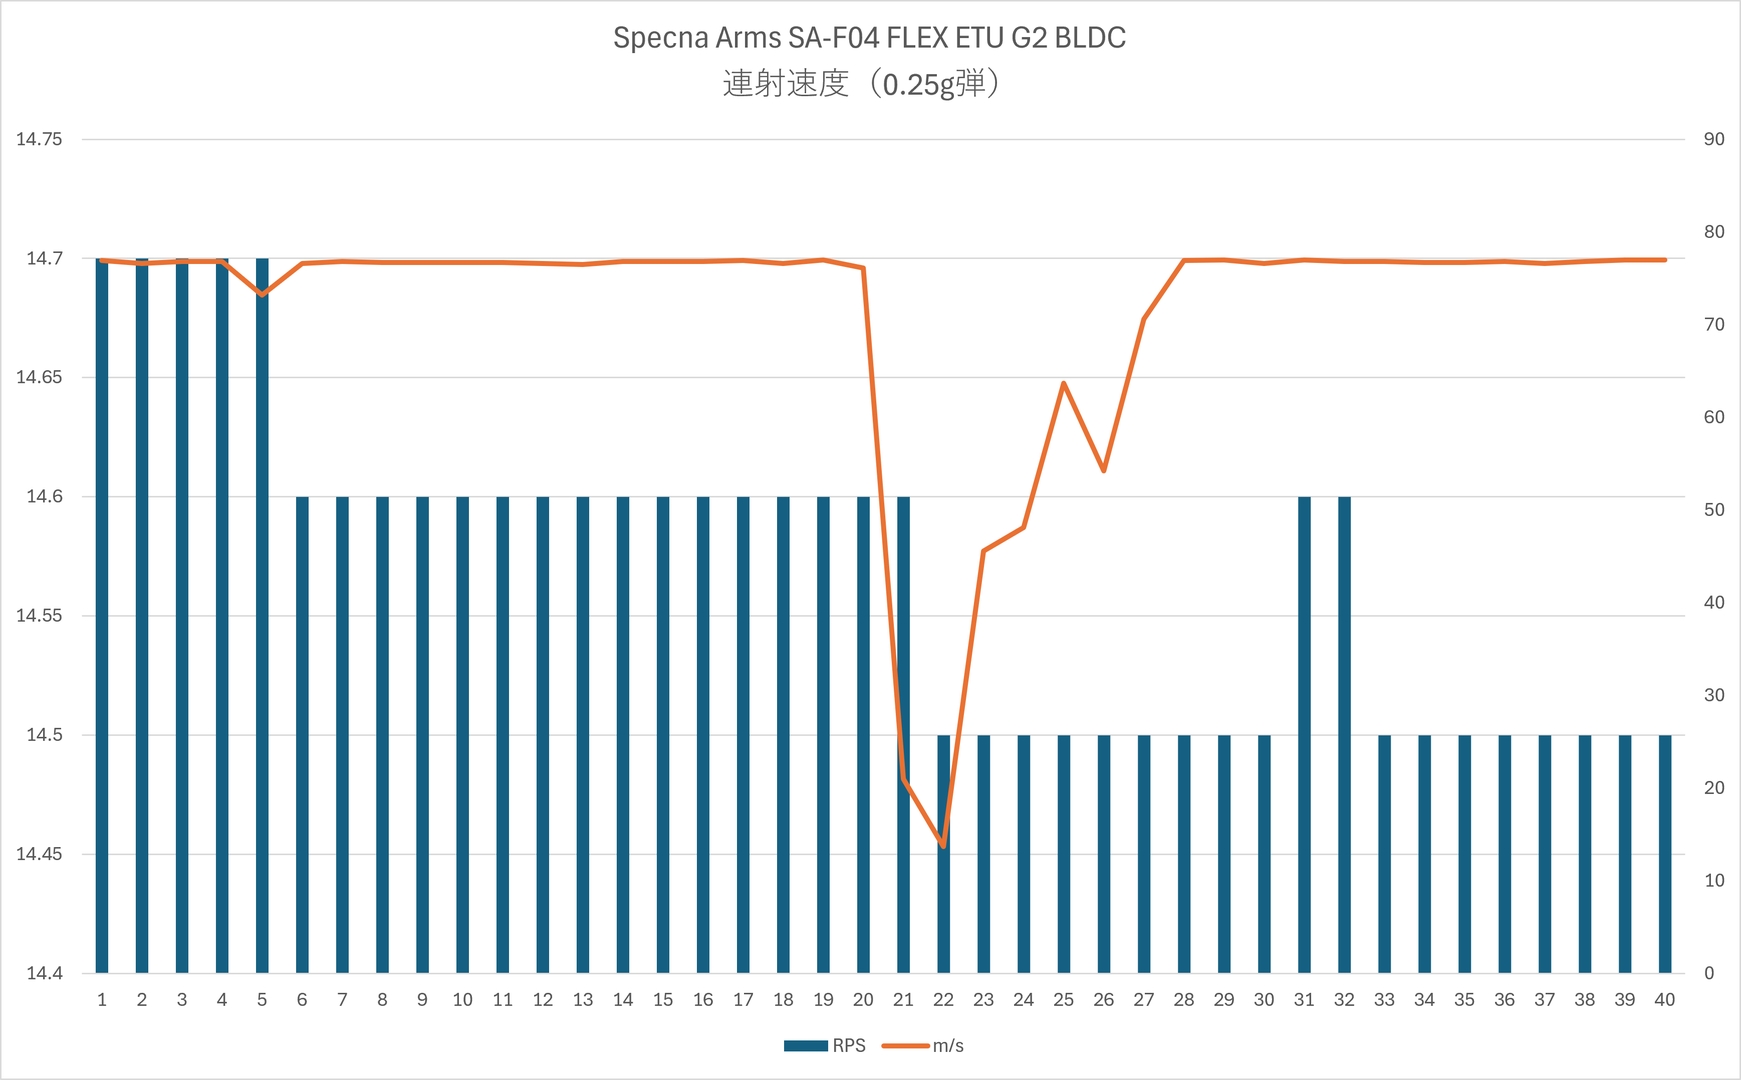The image size is (1741, 1080).
Task: Click the m/s orange legend line
Action: 905,1046
